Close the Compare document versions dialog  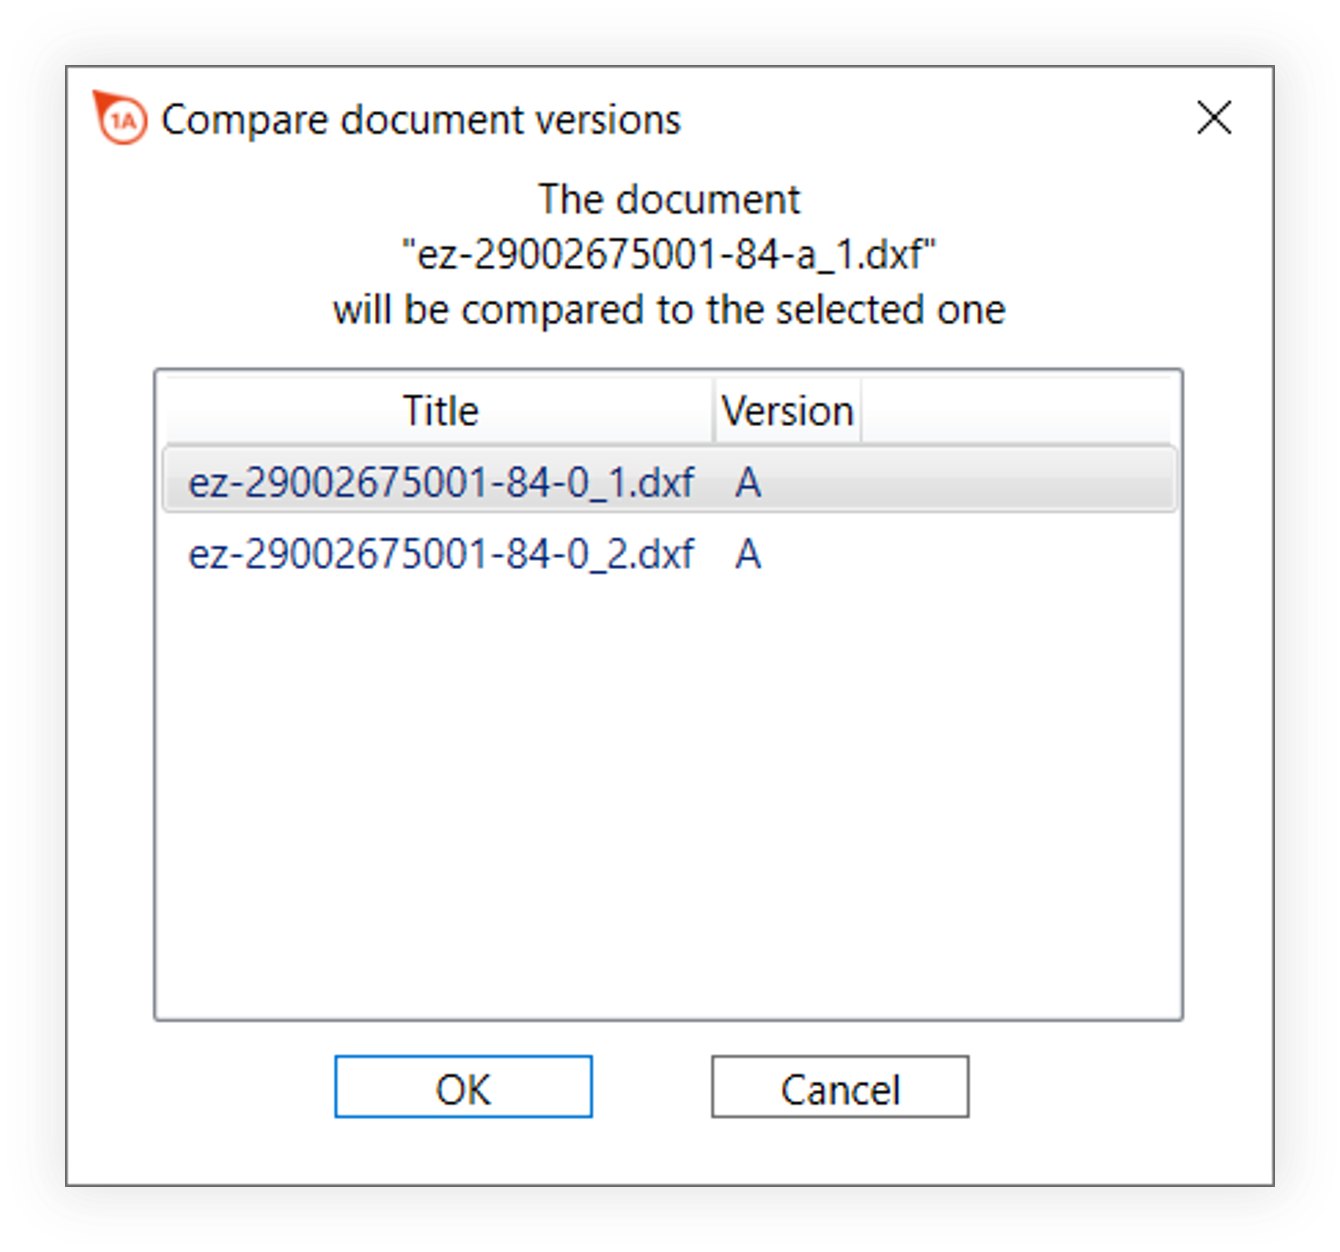point(1214,118)
